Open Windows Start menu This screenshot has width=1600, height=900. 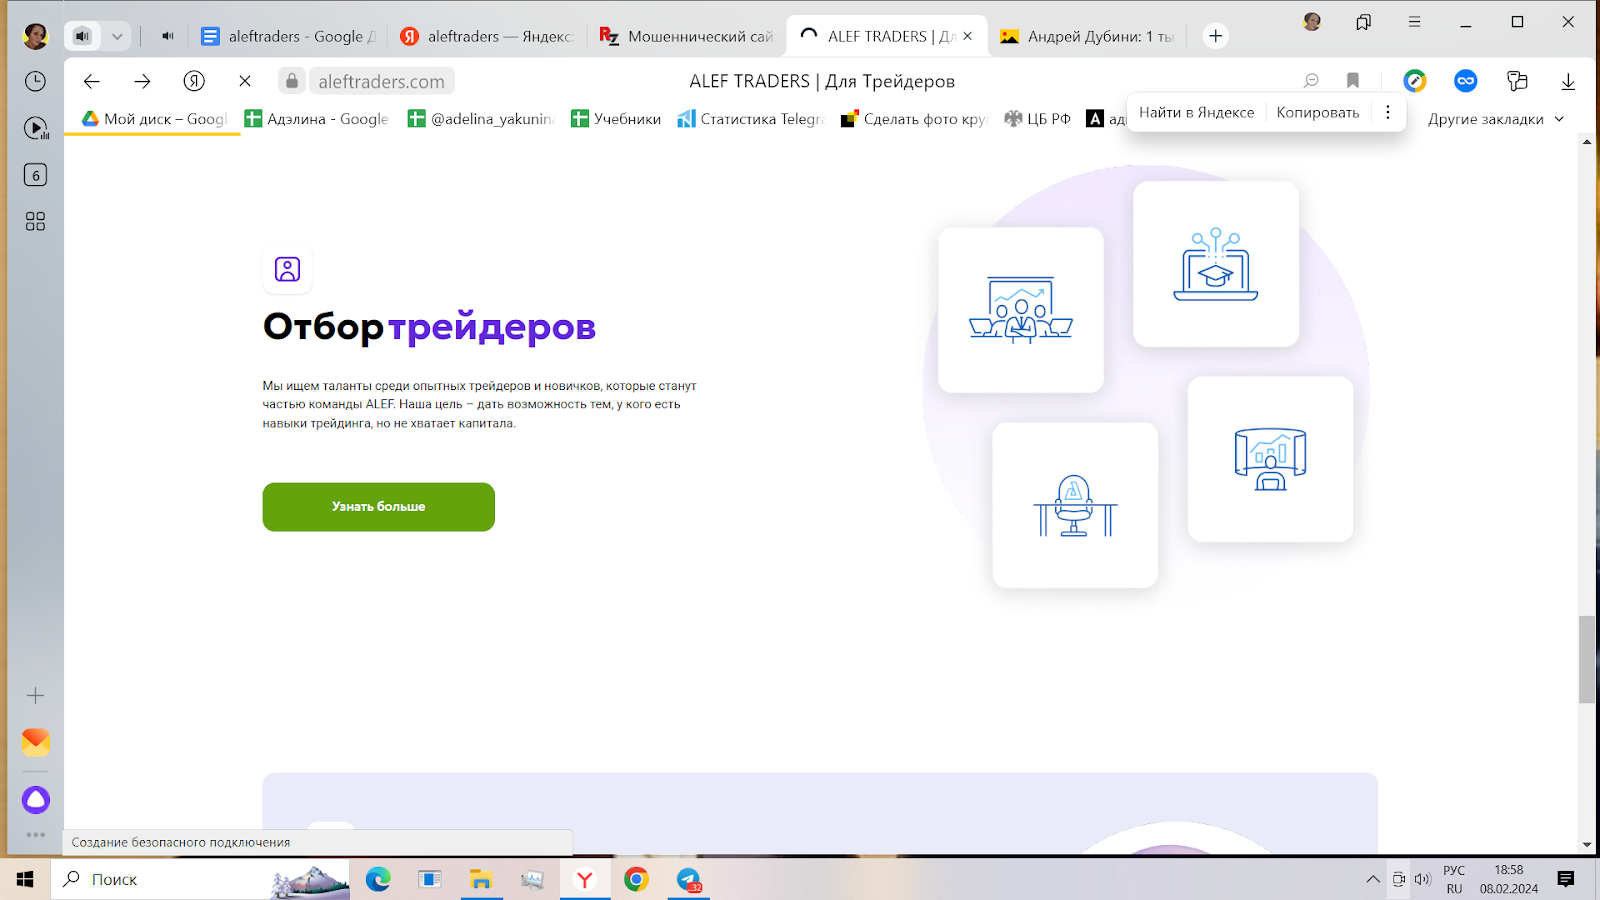tap(25, 879)
